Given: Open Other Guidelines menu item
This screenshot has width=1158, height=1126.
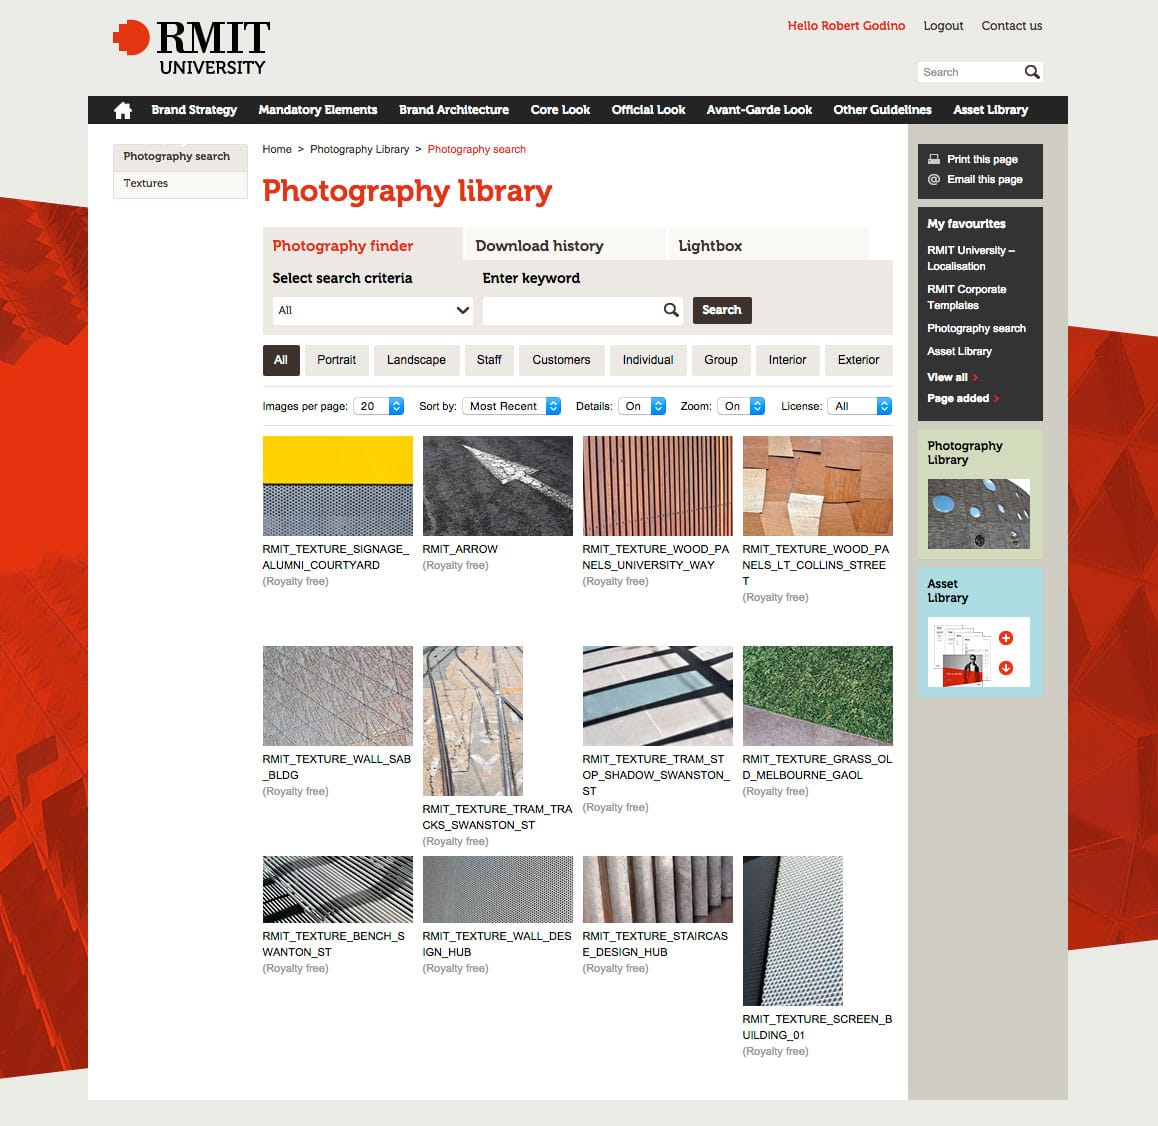Looking at the screenshot, I should pos(882,110).
